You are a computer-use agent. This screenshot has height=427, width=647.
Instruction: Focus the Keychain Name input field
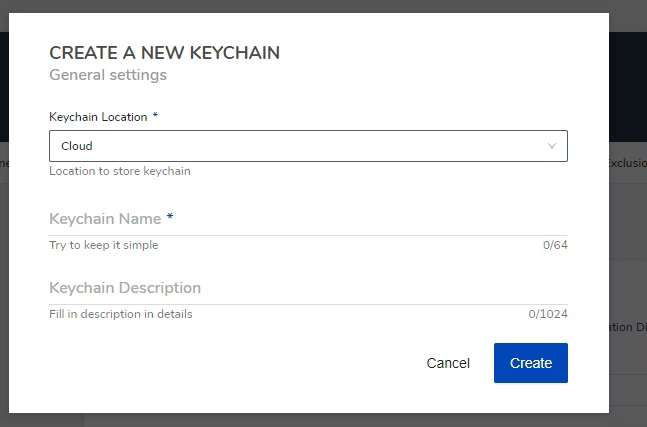tap(308, 219)
